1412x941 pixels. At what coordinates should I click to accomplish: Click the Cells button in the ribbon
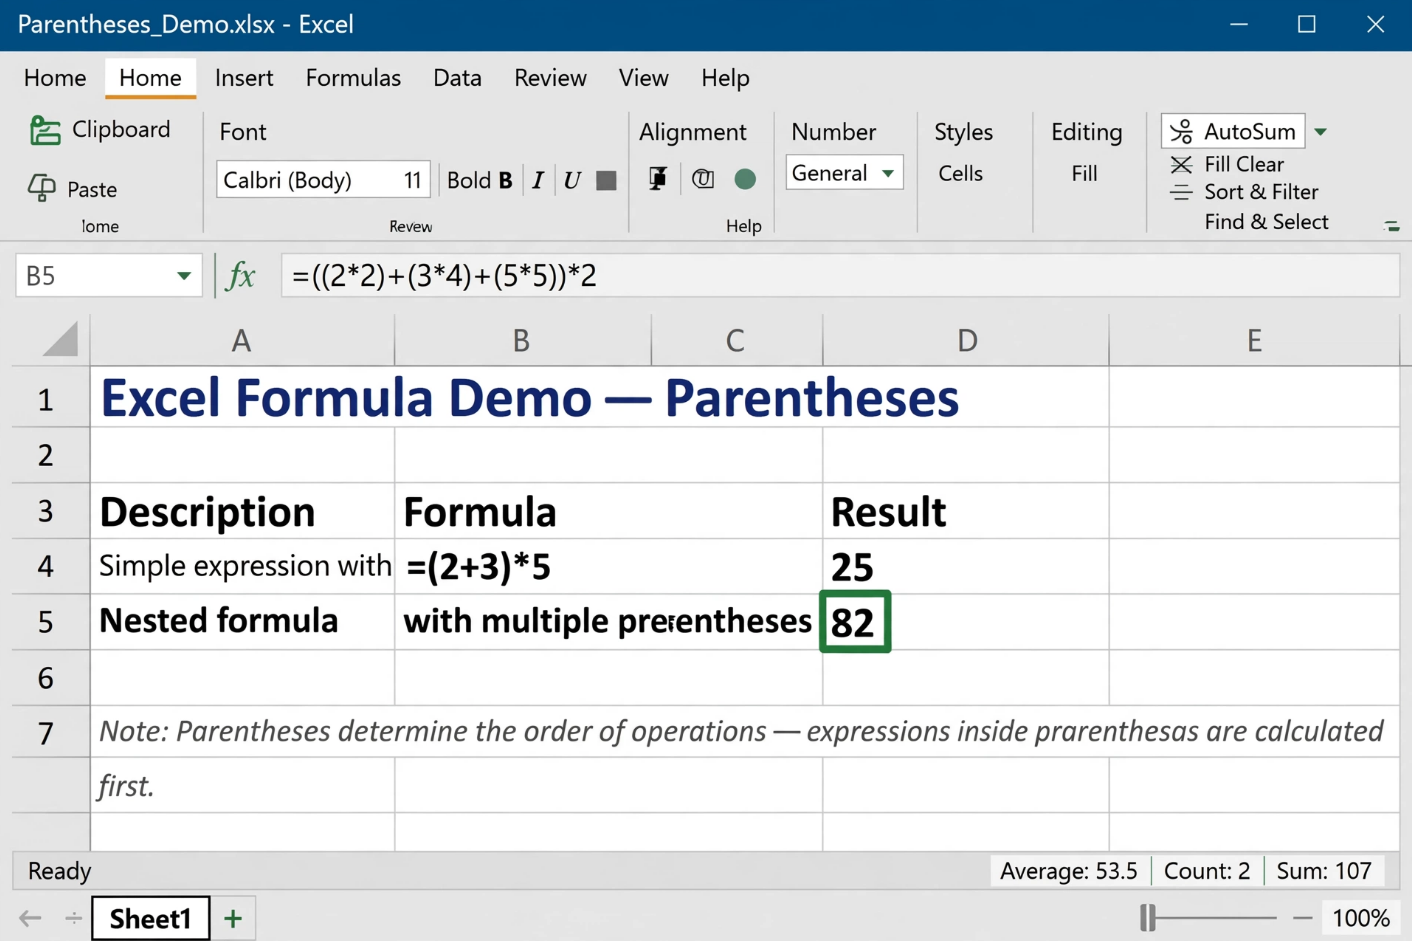(x=960, y=173)
